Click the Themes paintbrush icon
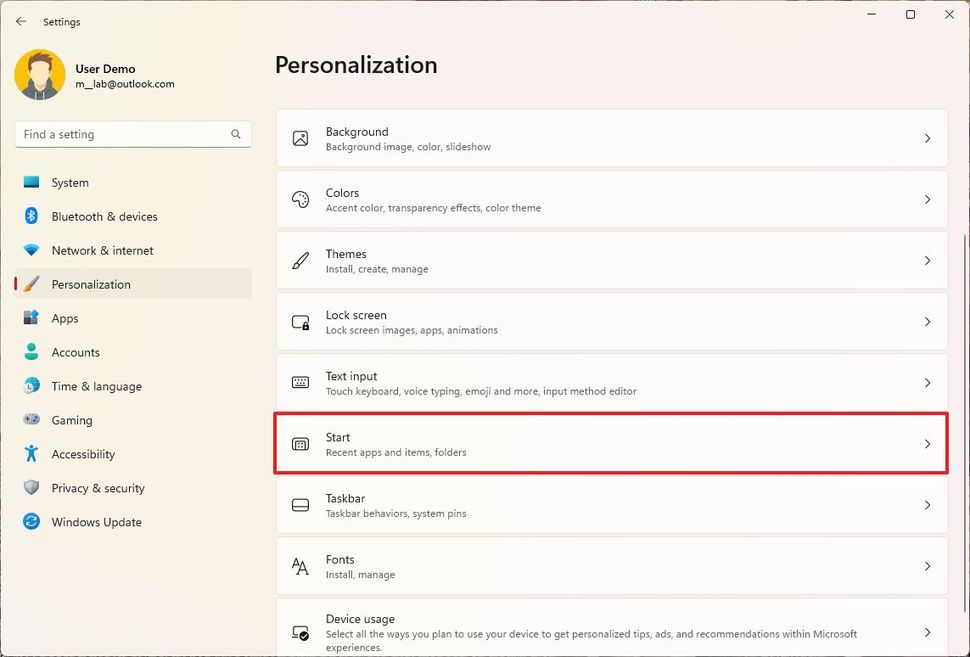The image size is (970, 657). coord(300,261)
